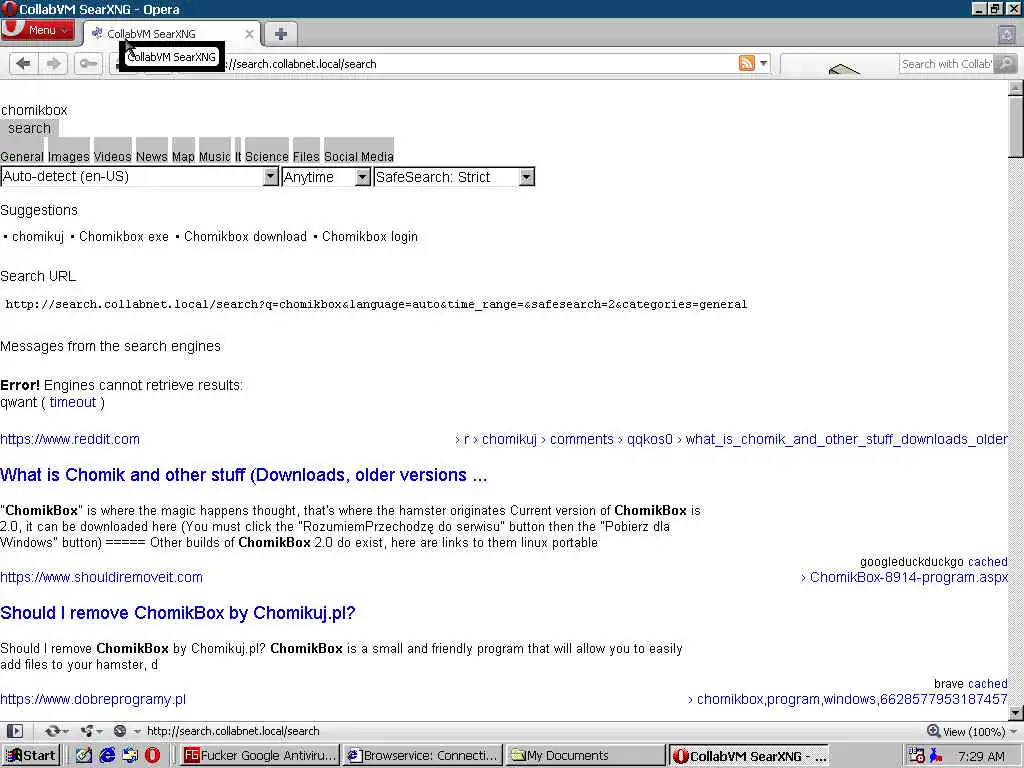
Task: Open the https://www.shouldiremoveit.com link
Action: pyautogui.click(x=101, y=577)
